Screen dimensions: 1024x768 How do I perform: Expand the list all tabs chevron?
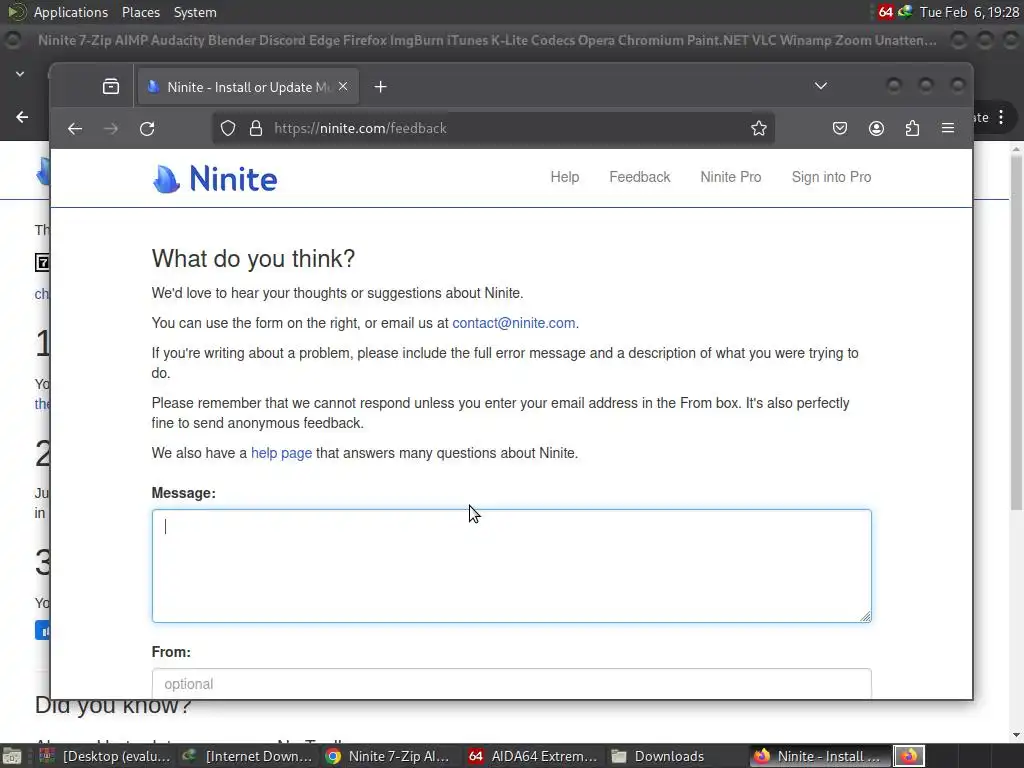821,86
